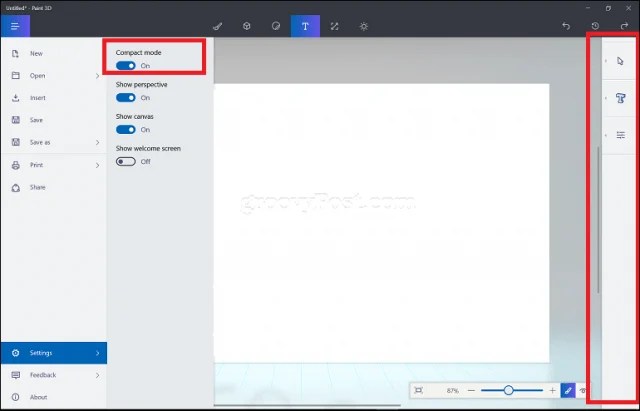The height and width of the screenshot is (411, 640).
Task: Select the Brushes tool in top toolbar
Action: click(218, 26)
